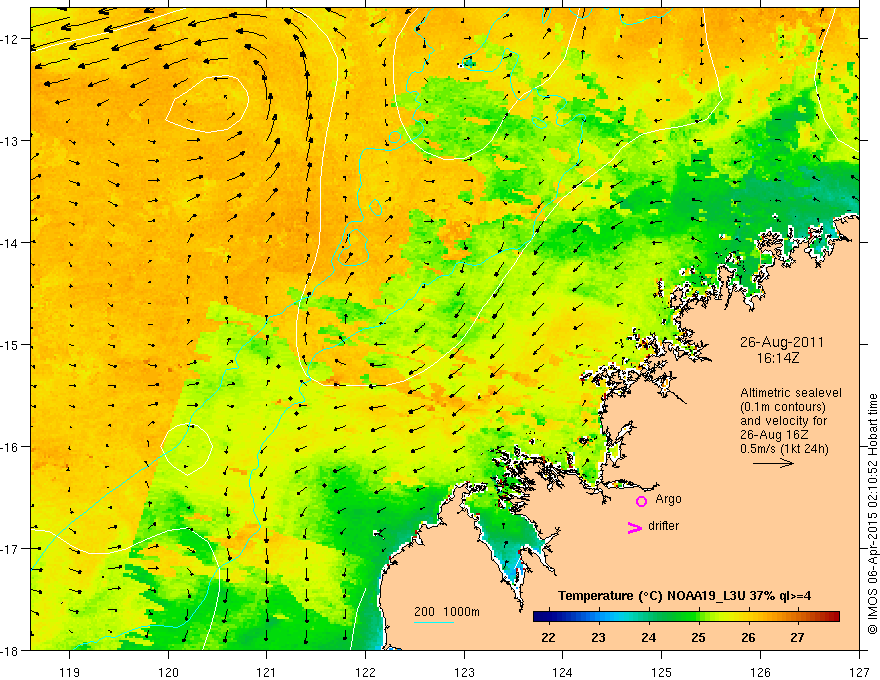Click the '0.5m/s (1kt 24h)' text
880x680 pixels.
click(x=784, y=449)
